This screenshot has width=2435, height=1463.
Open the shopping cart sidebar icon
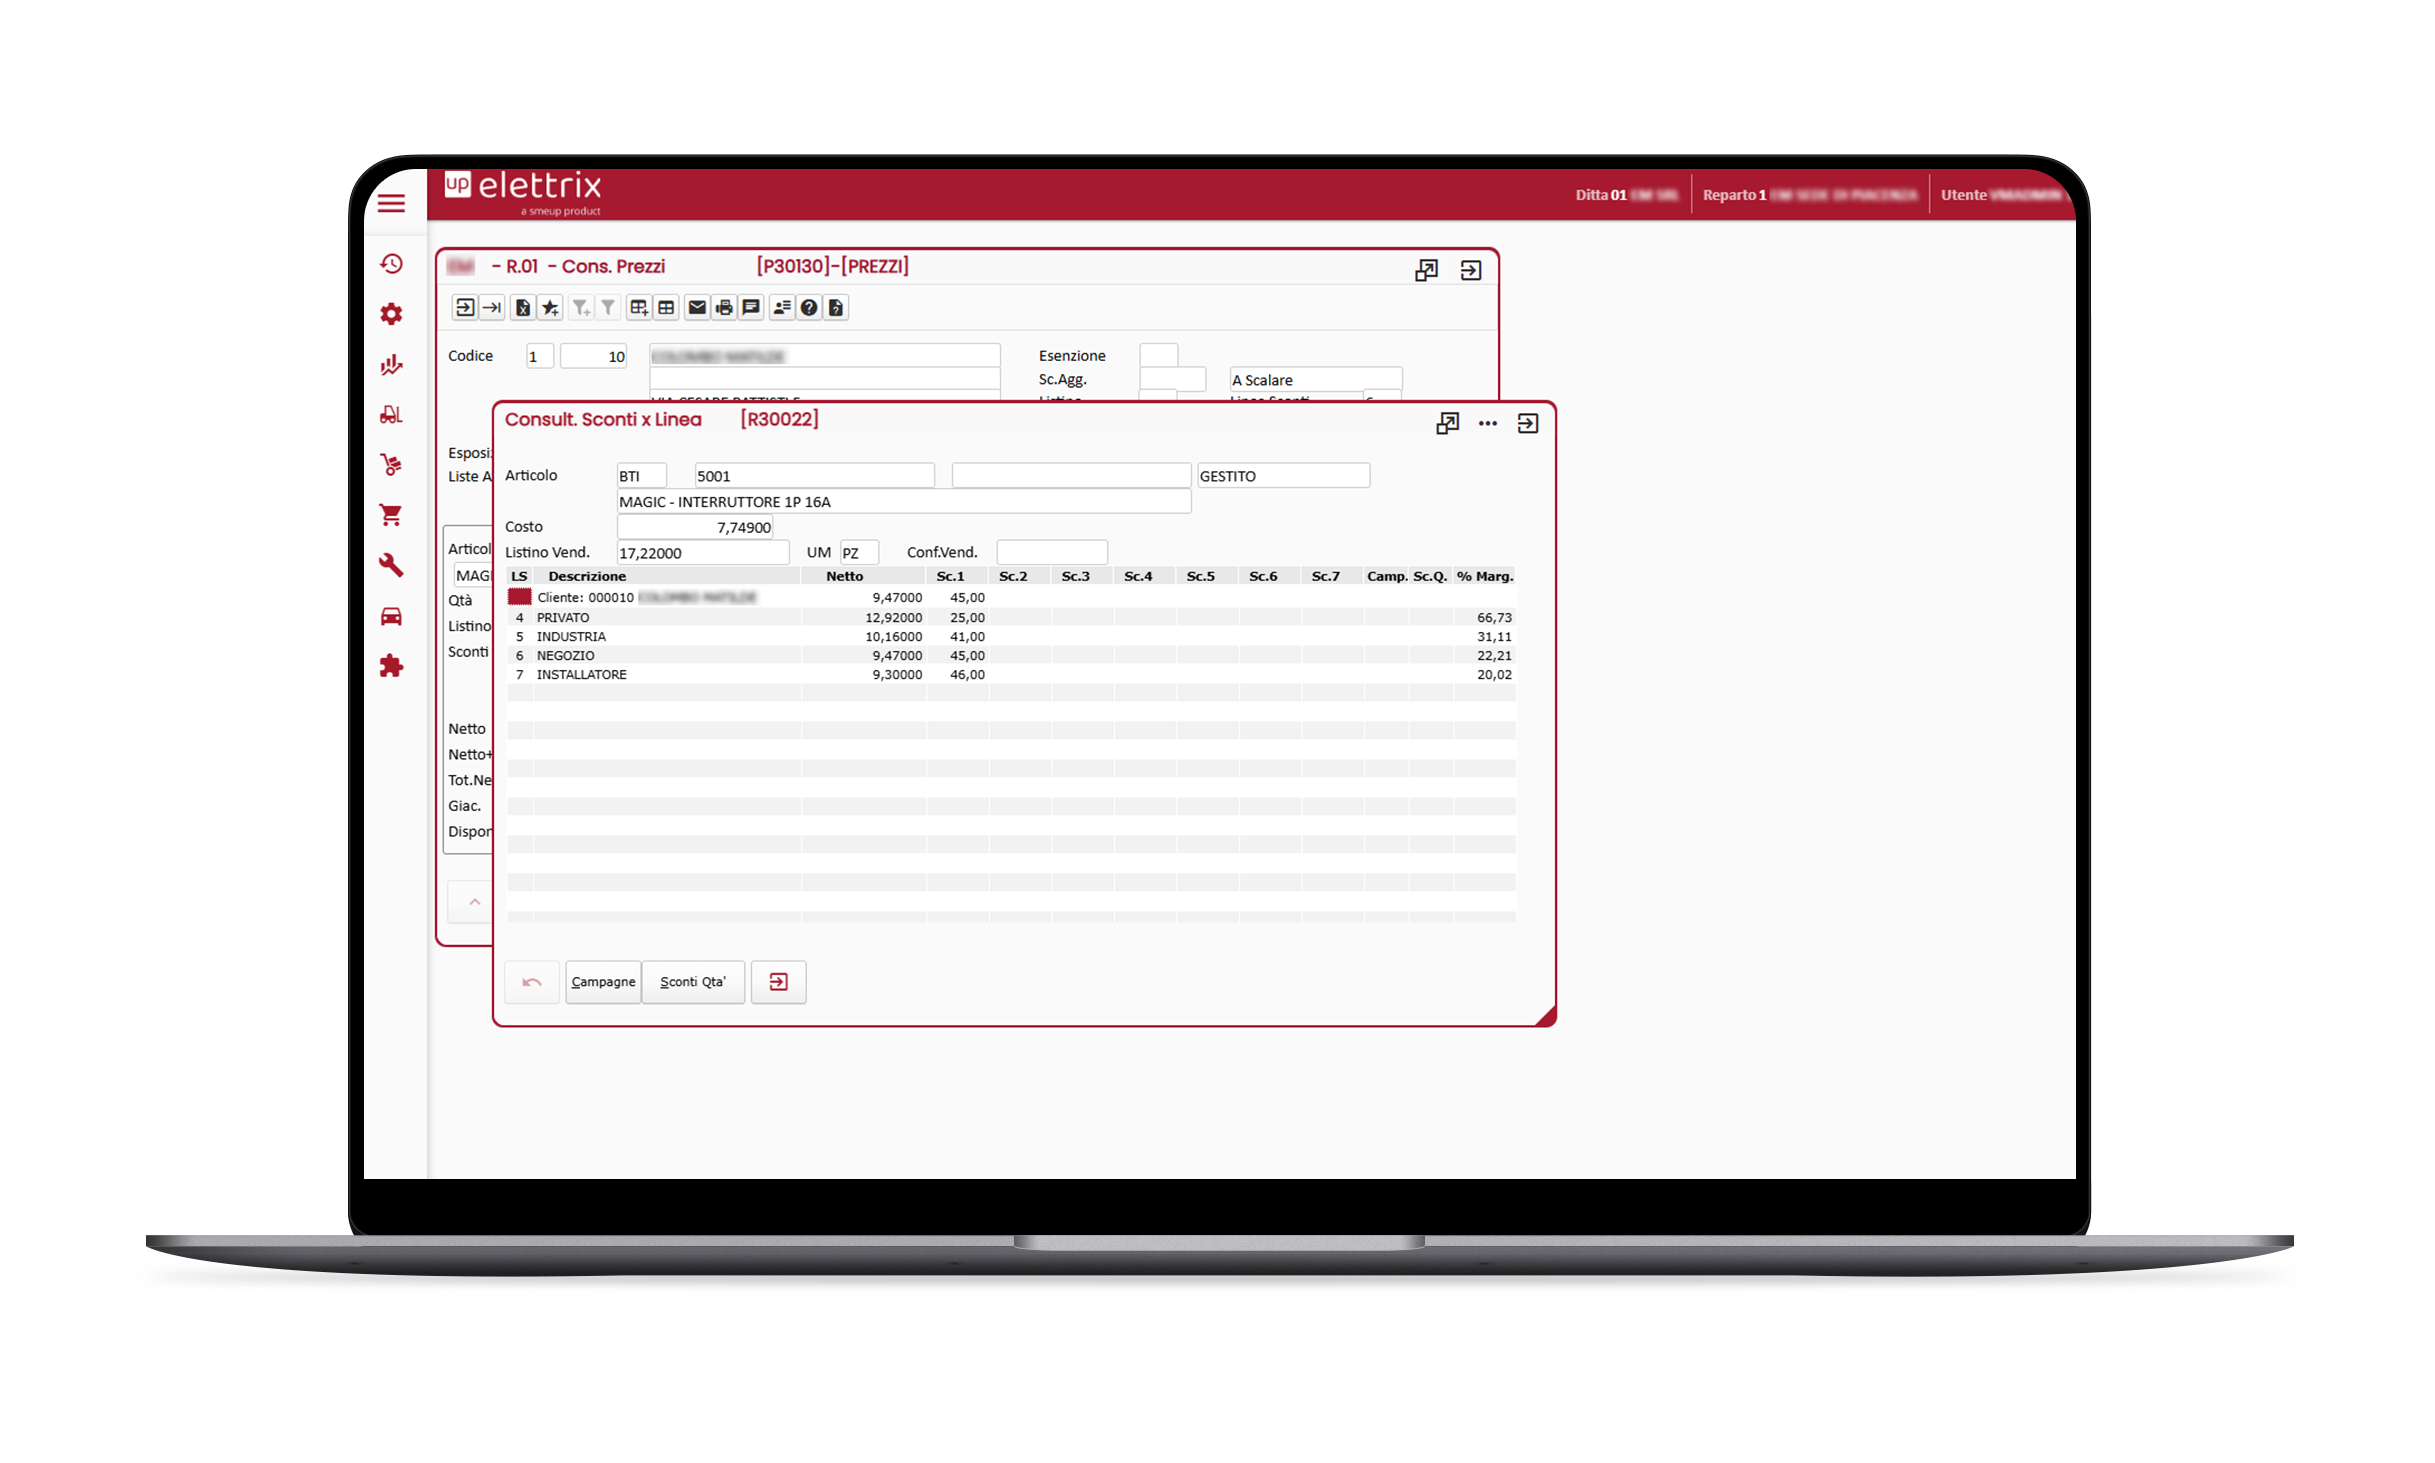point(391,515)
